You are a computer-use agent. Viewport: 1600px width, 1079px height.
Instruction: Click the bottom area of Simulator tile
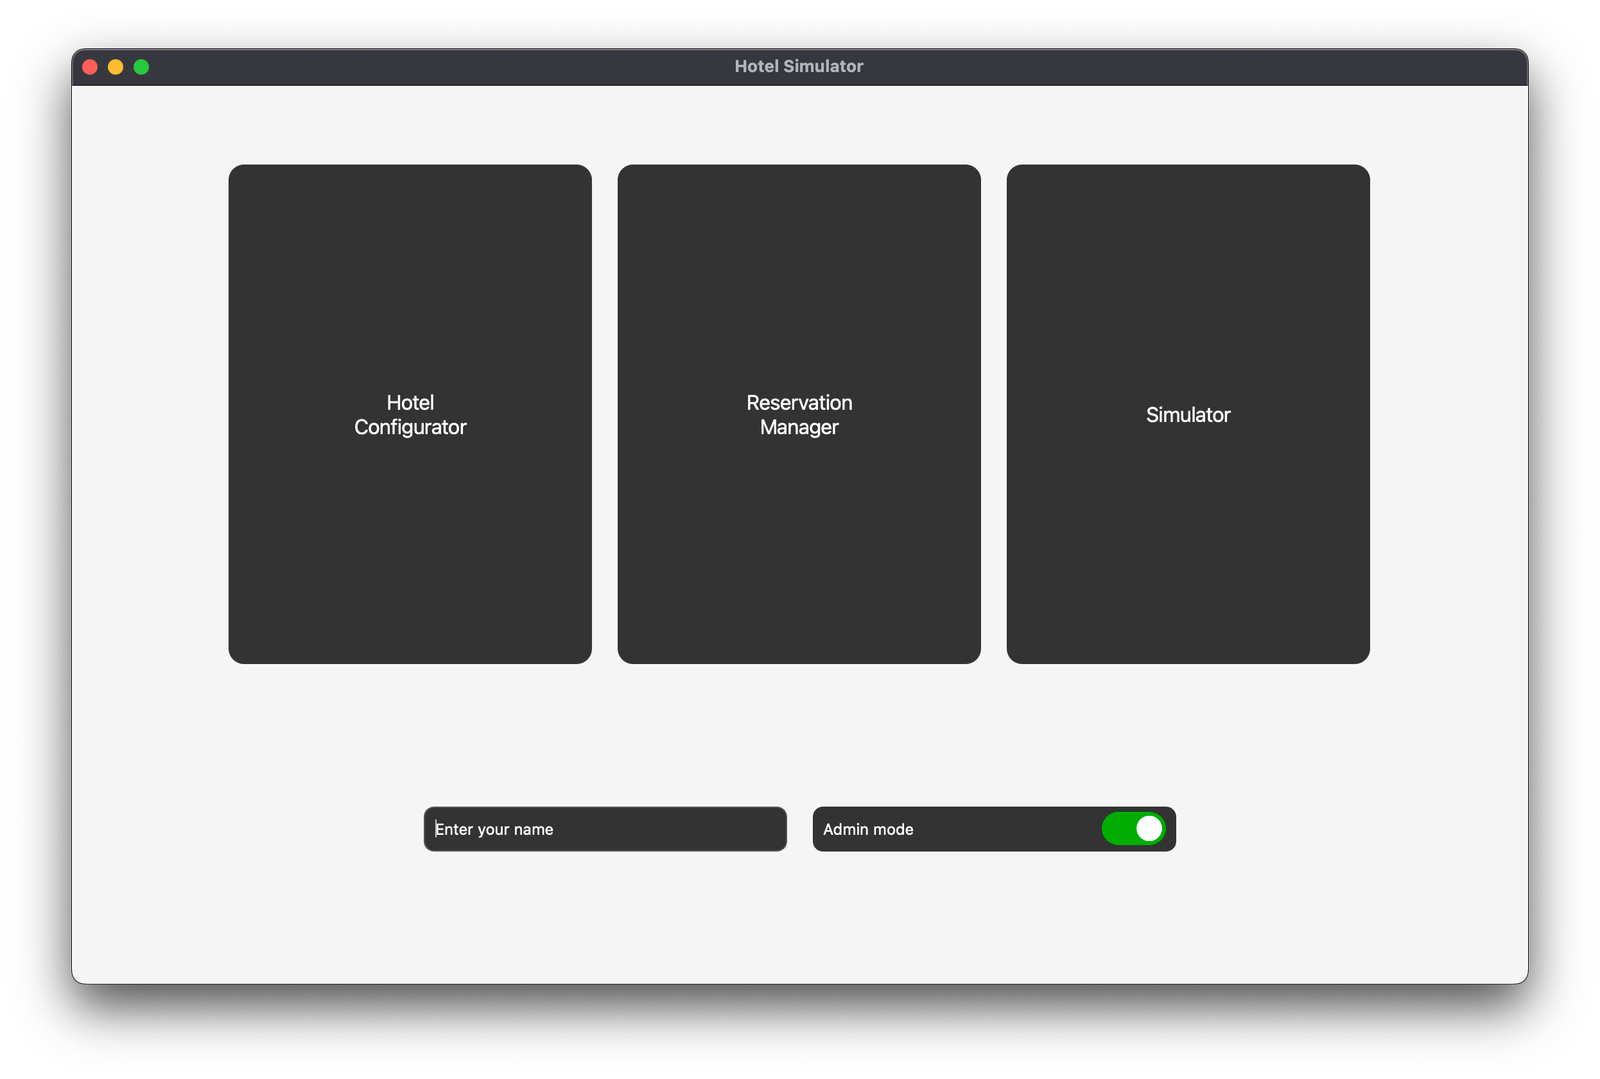coord(1188,600)
